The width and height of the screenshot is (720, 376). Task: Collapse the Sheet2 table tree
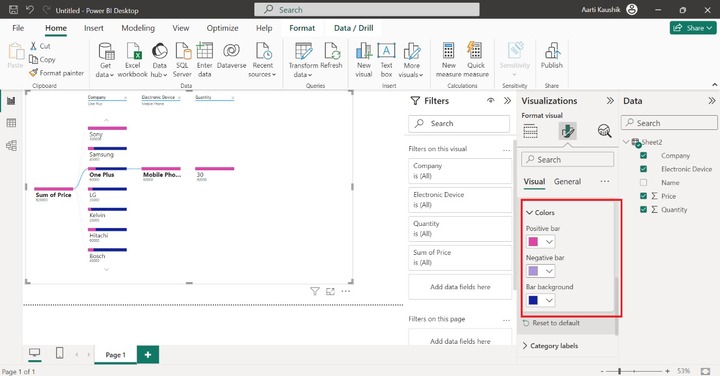pos(626,142)
